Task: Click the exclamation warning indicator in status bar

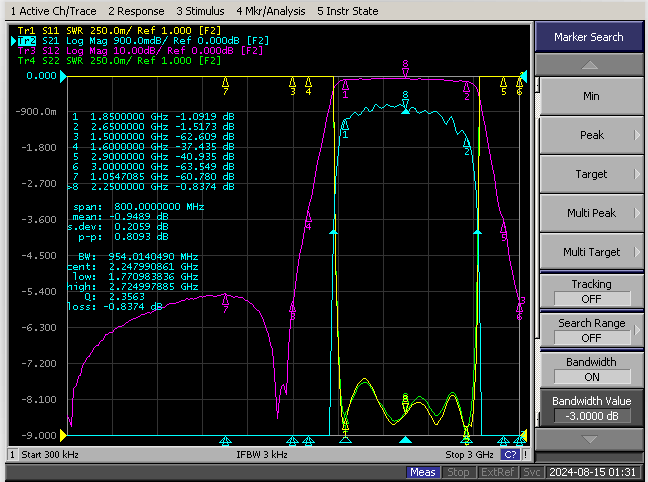Action: click(x=526, y=455)
